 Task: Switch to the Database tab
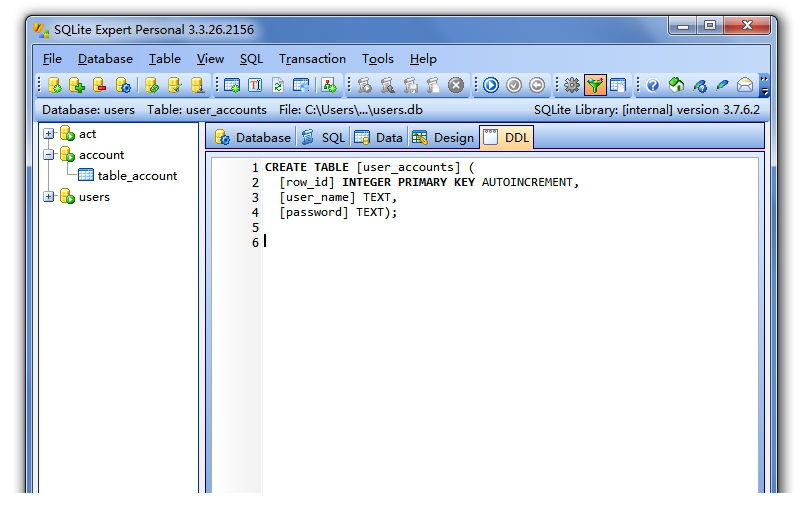coord(252,138)
